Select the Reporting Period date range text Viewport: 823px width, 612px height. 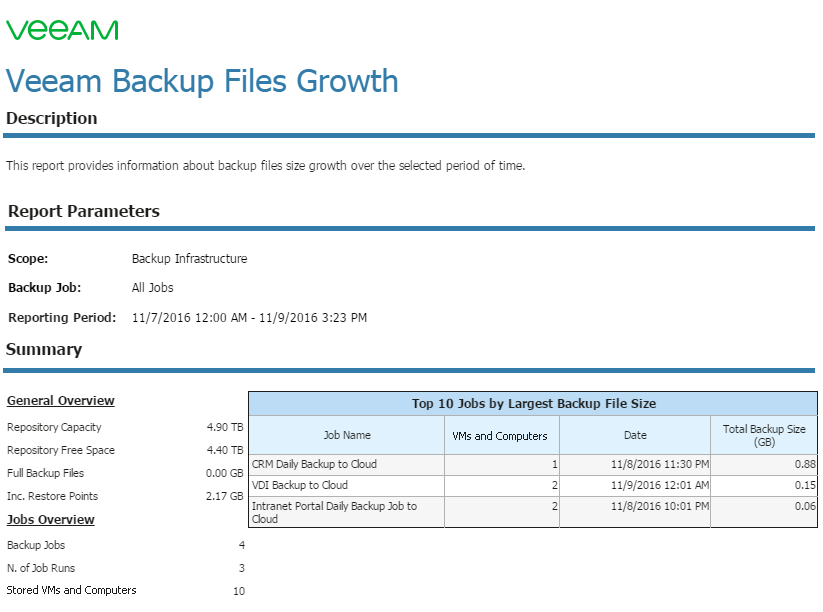249,318
